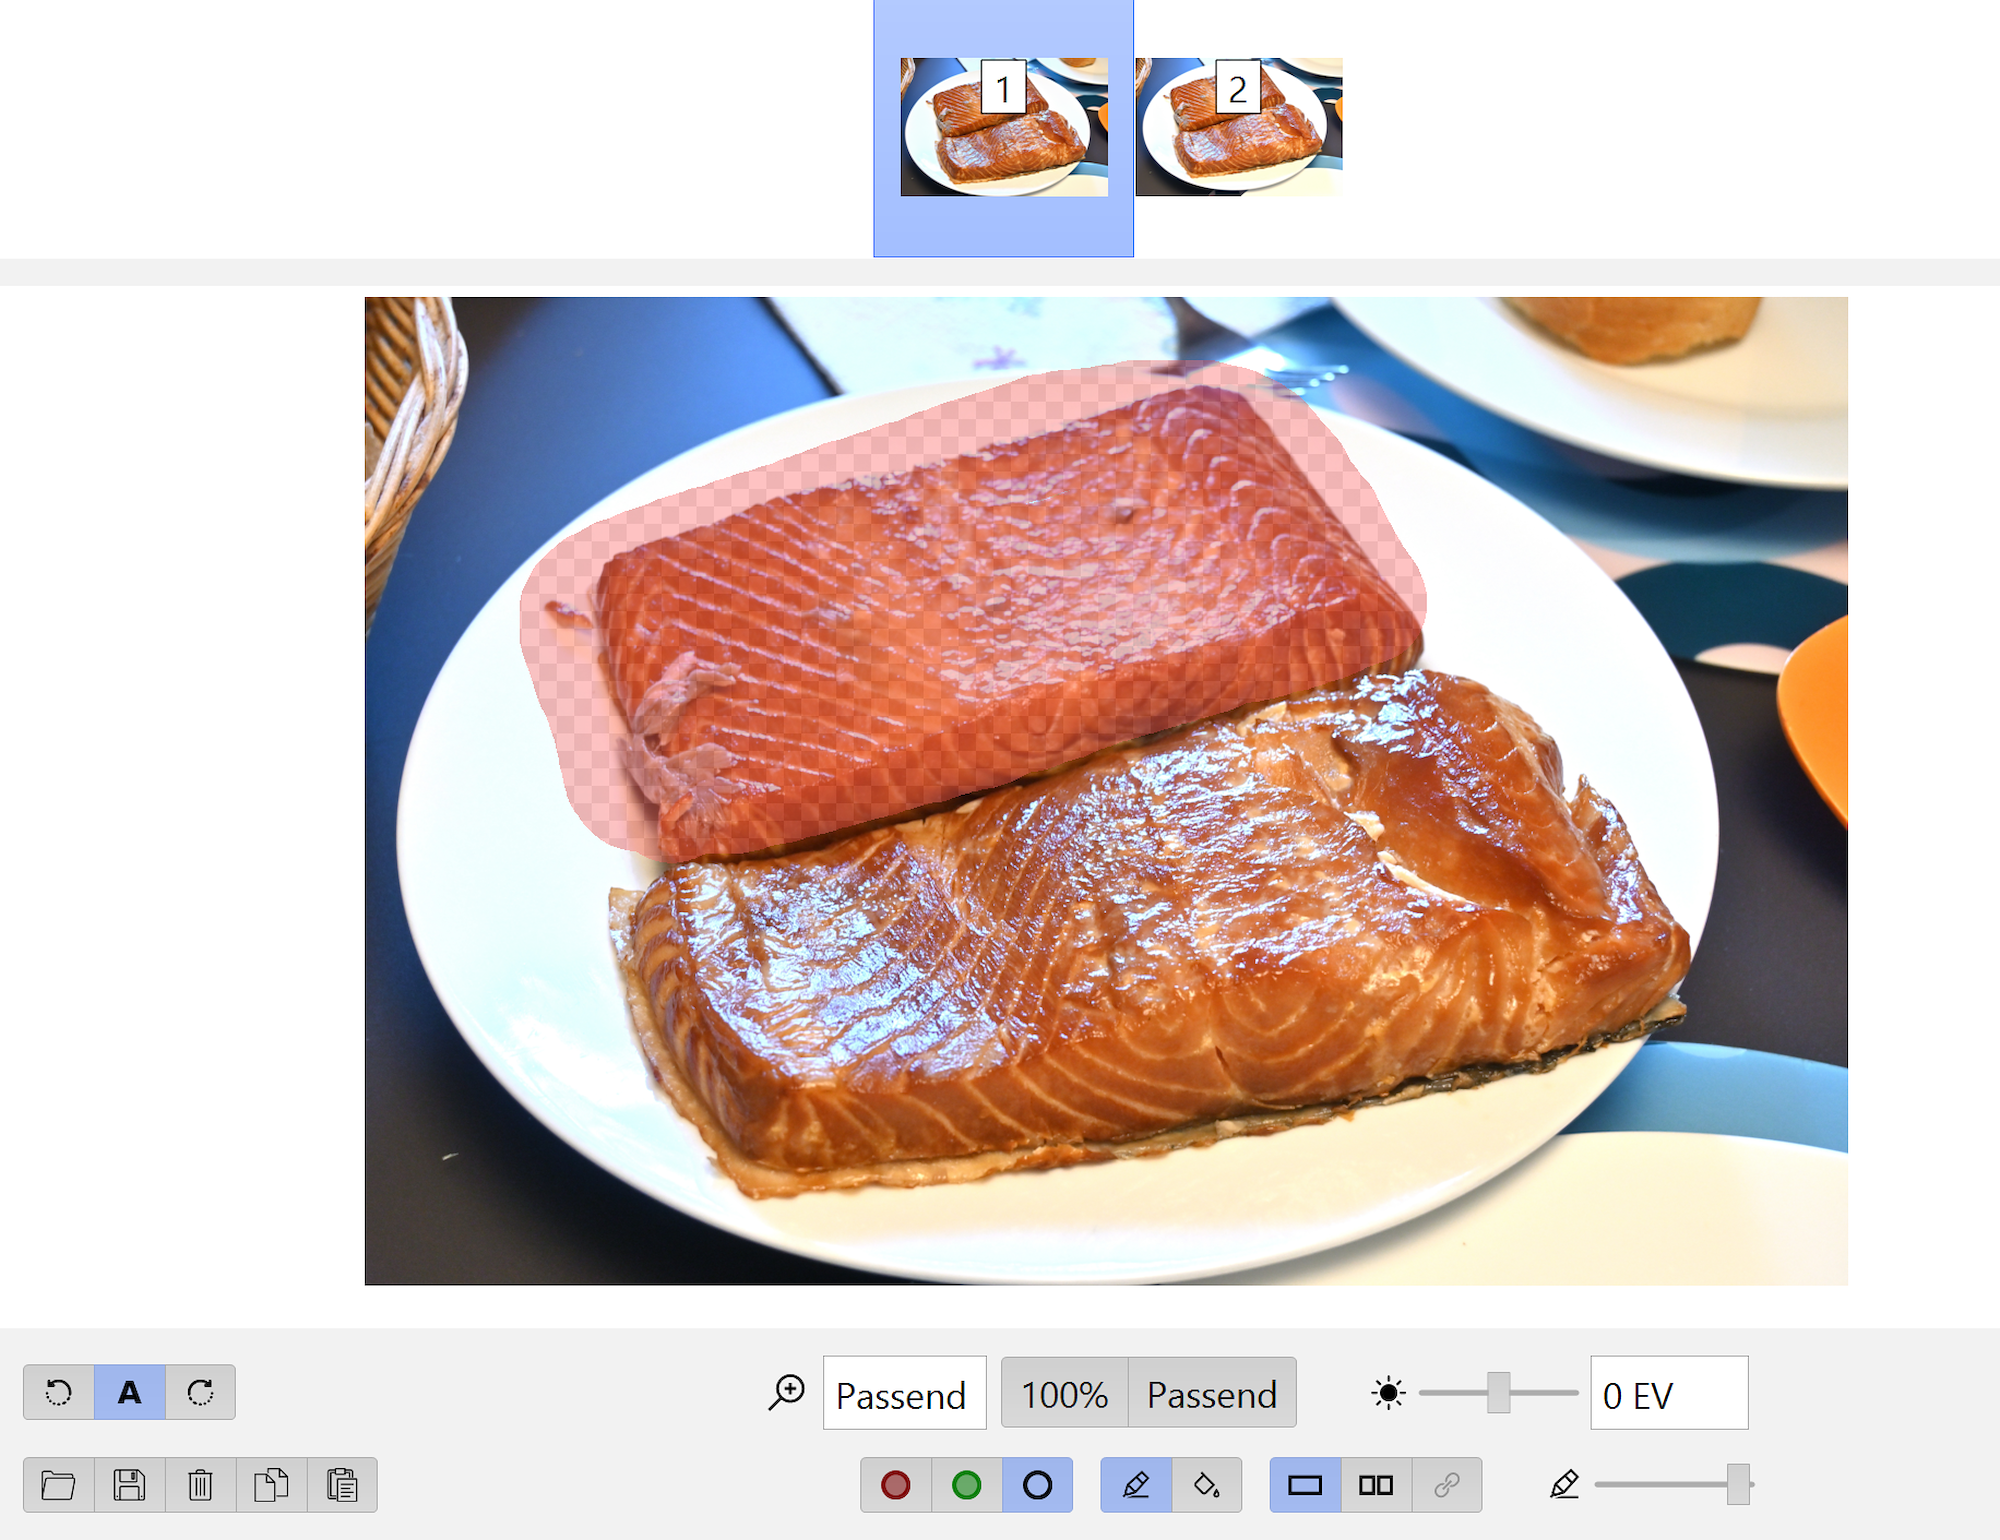Select image thumbnail number 2

point(1239,127)
